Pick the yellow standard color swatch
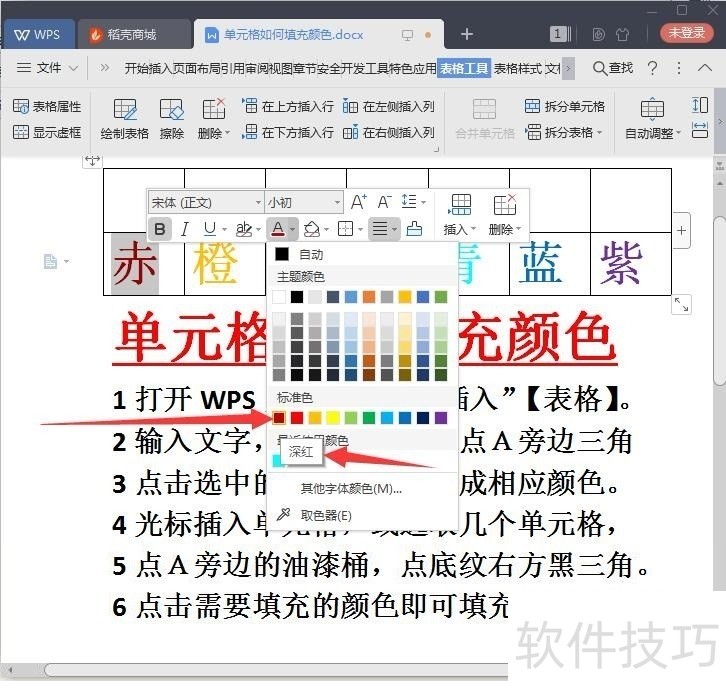Screen dimensions: 726x699 click(333, 418)
